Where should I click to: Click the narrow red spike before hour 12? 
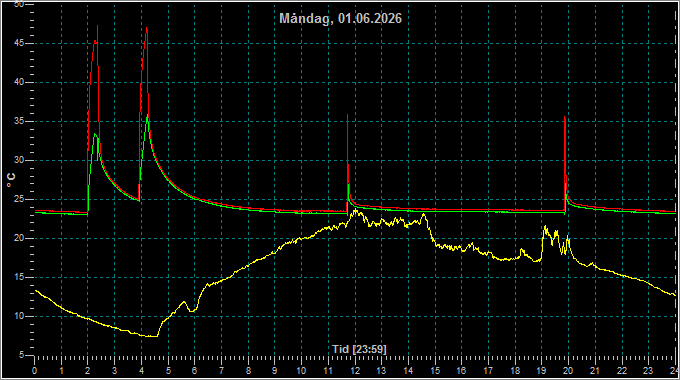click(x=347, y=115)
